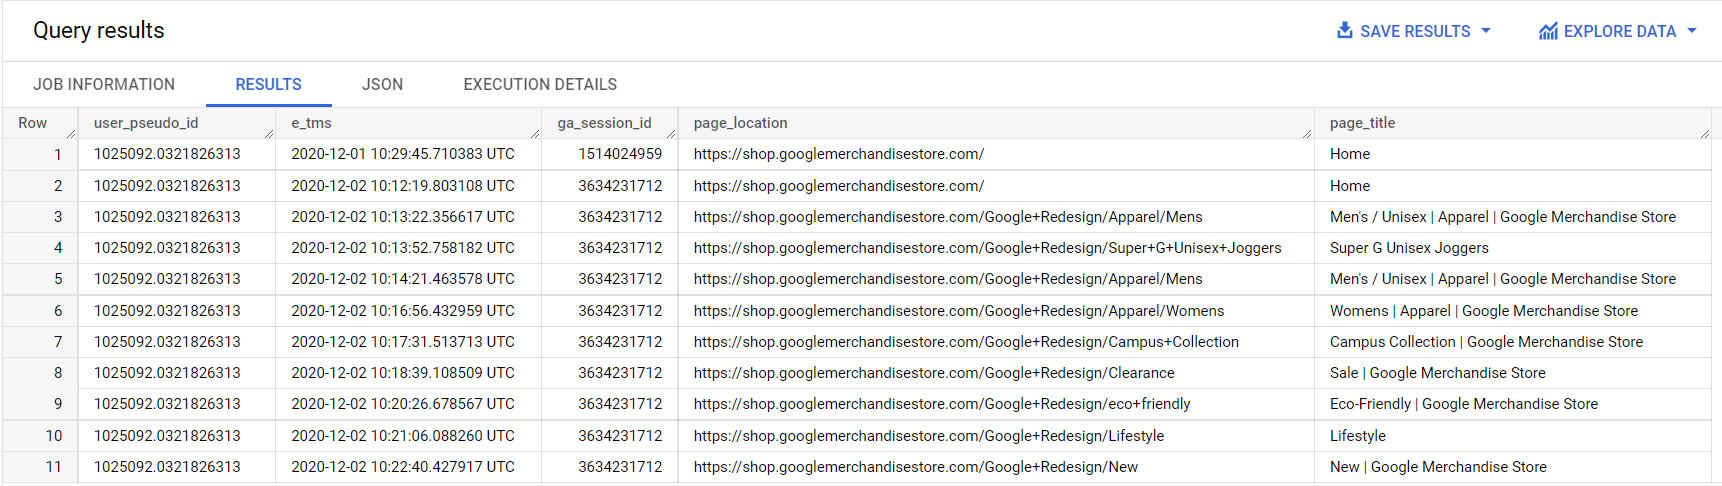The height and width of the screenshot is (486, 1722).
Task: Click the user_pseudo_id column resize handle
Action: pos(269,133)
